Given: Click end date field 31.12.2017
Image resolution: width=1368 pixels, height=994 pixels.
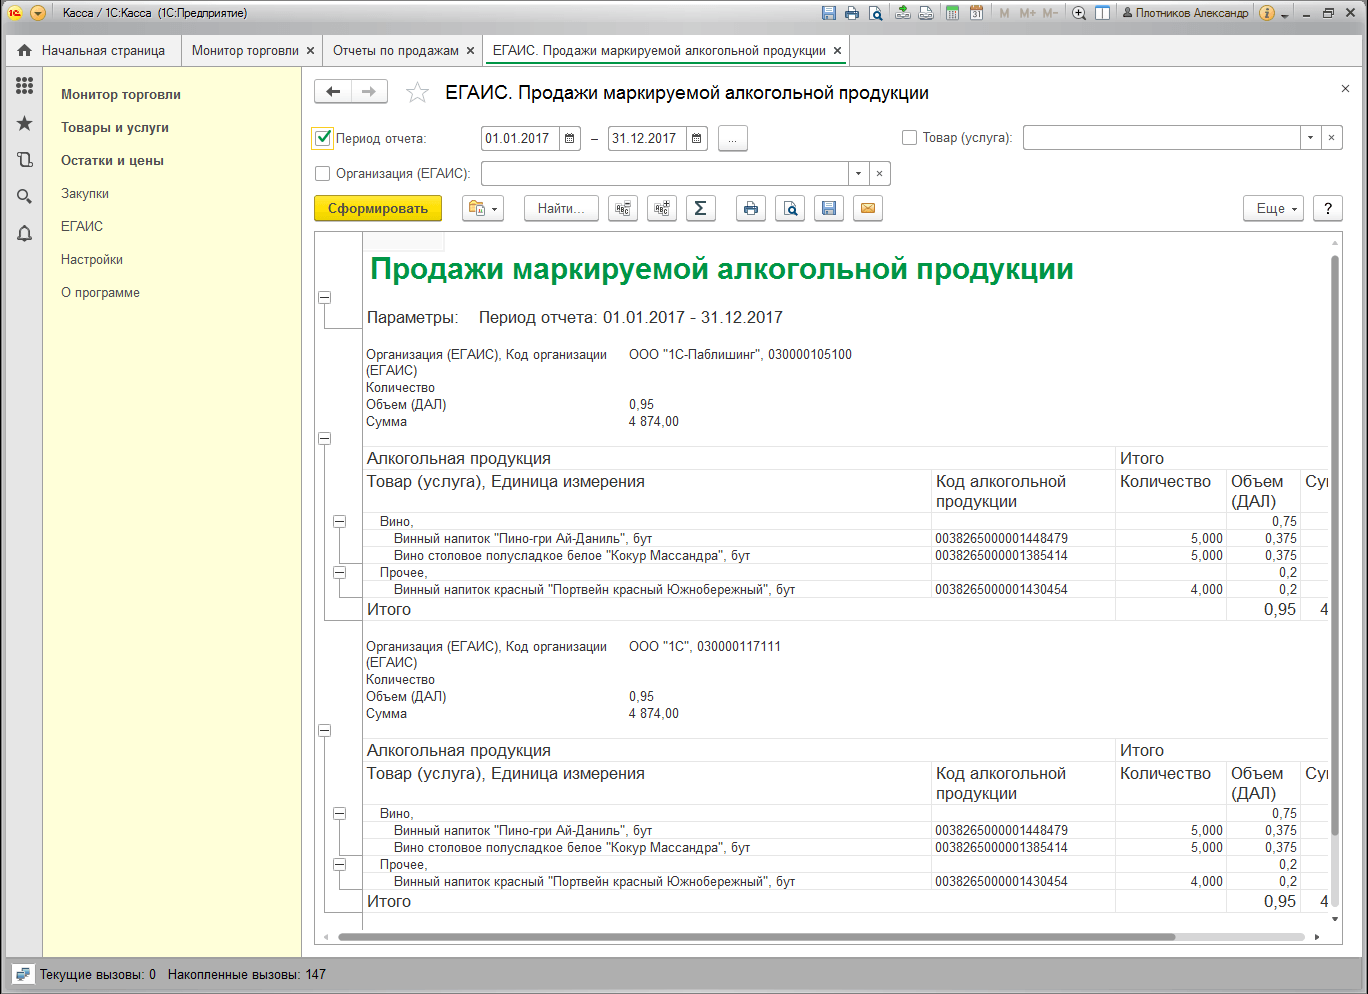Looking at the screenshot, I should coord(647,138).
